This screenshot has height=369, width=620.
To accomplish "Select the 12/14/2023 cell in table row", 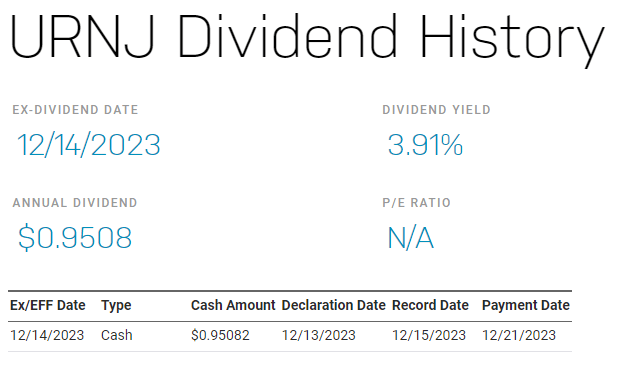I will [x=47, y=335].
